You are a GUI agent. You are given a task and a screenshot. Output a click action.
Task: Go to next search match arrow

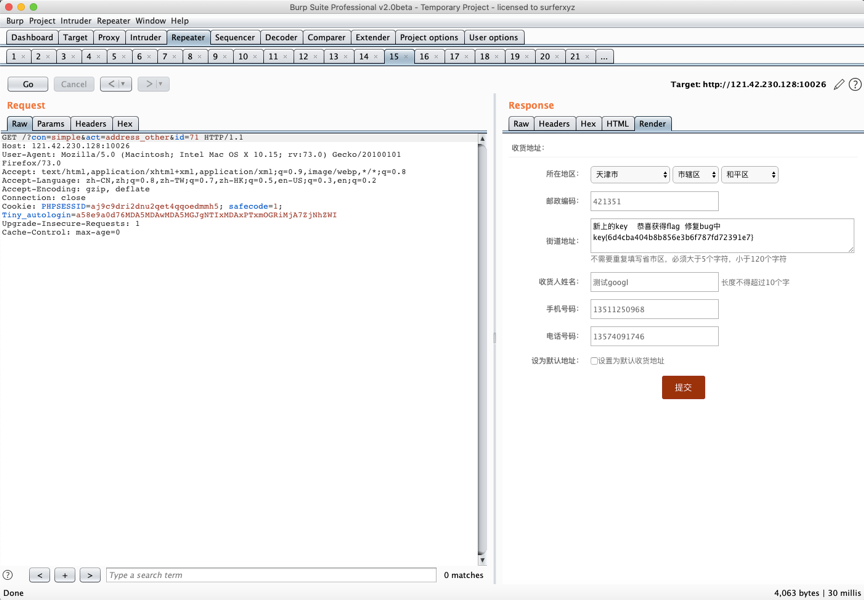90,575
